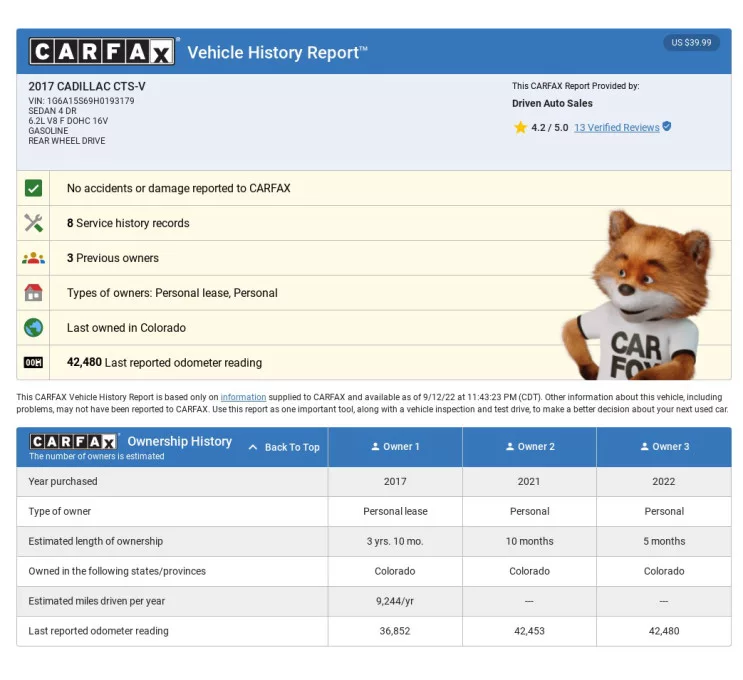Select the Owner 2 column header
Viewport: 743px width, 680px height.
[529, 447]
